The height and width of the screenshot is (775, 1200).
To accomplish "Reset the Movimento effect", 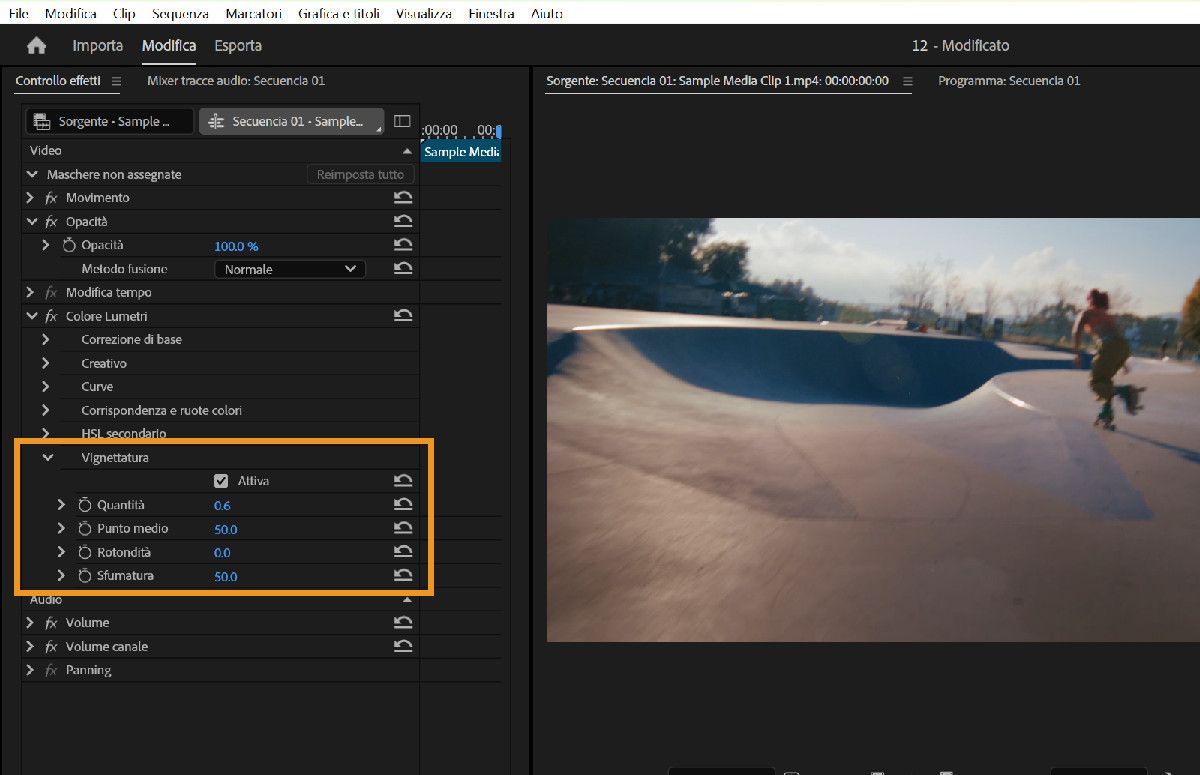I will (403, 198).
